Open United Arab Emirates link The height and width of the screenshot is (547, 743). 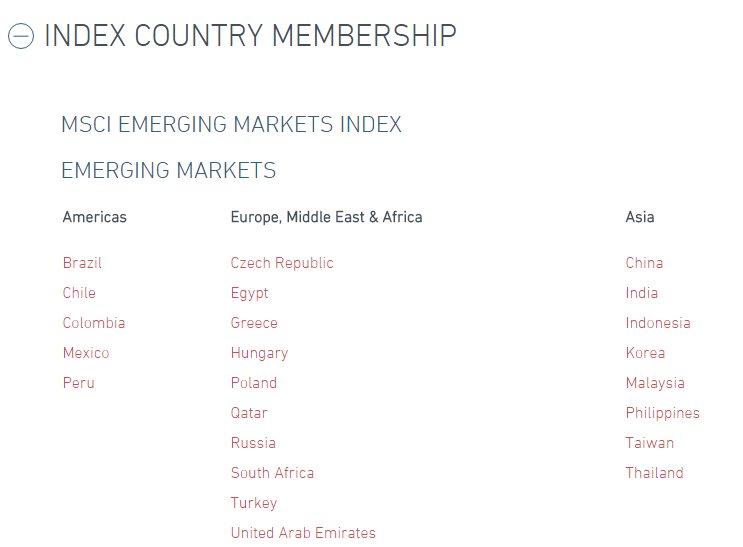(x=303, y=533)
